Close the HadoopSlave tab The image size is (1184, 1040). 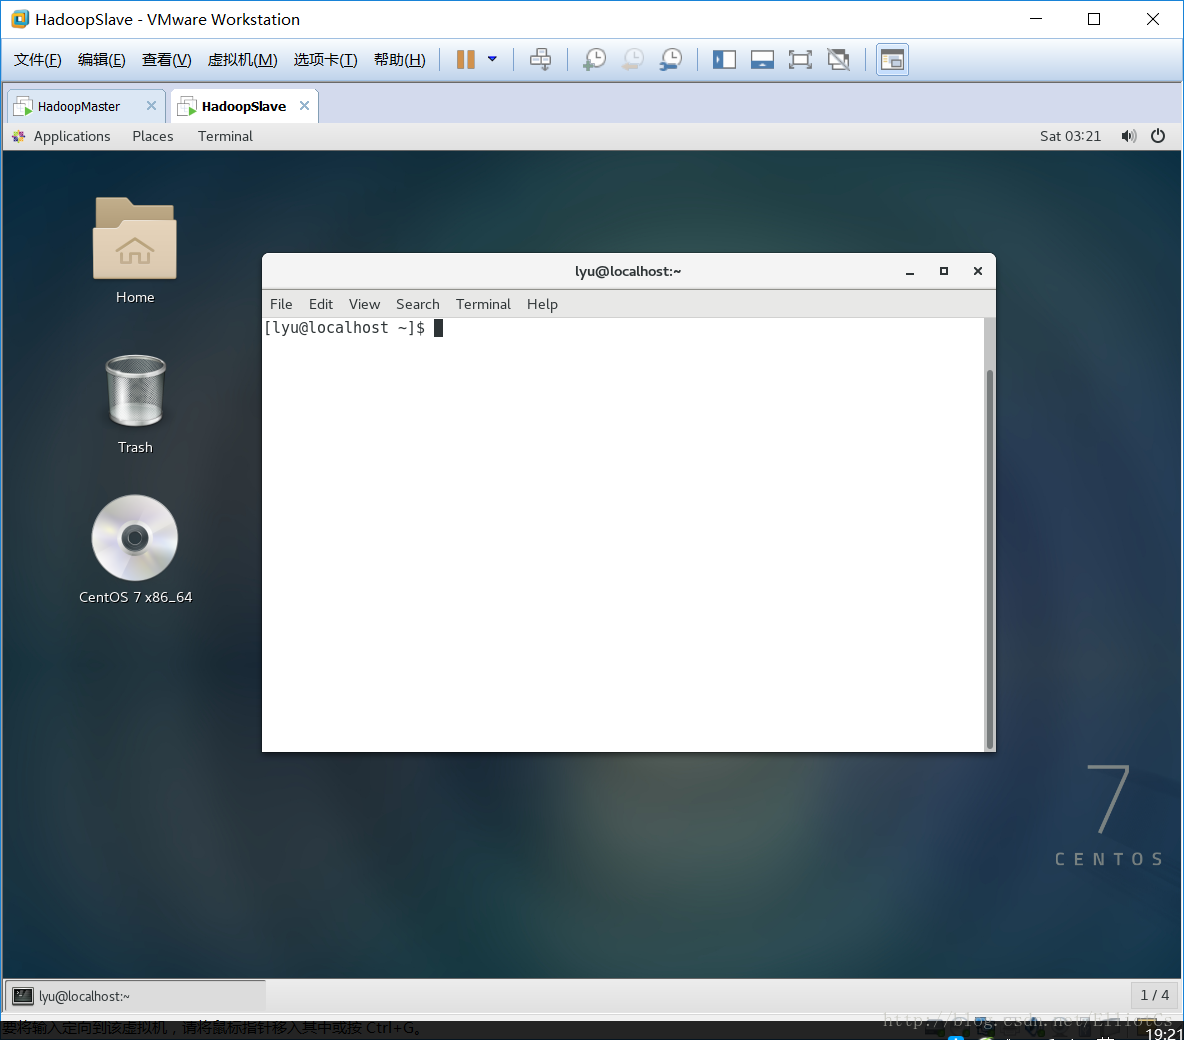click(304, 106)
